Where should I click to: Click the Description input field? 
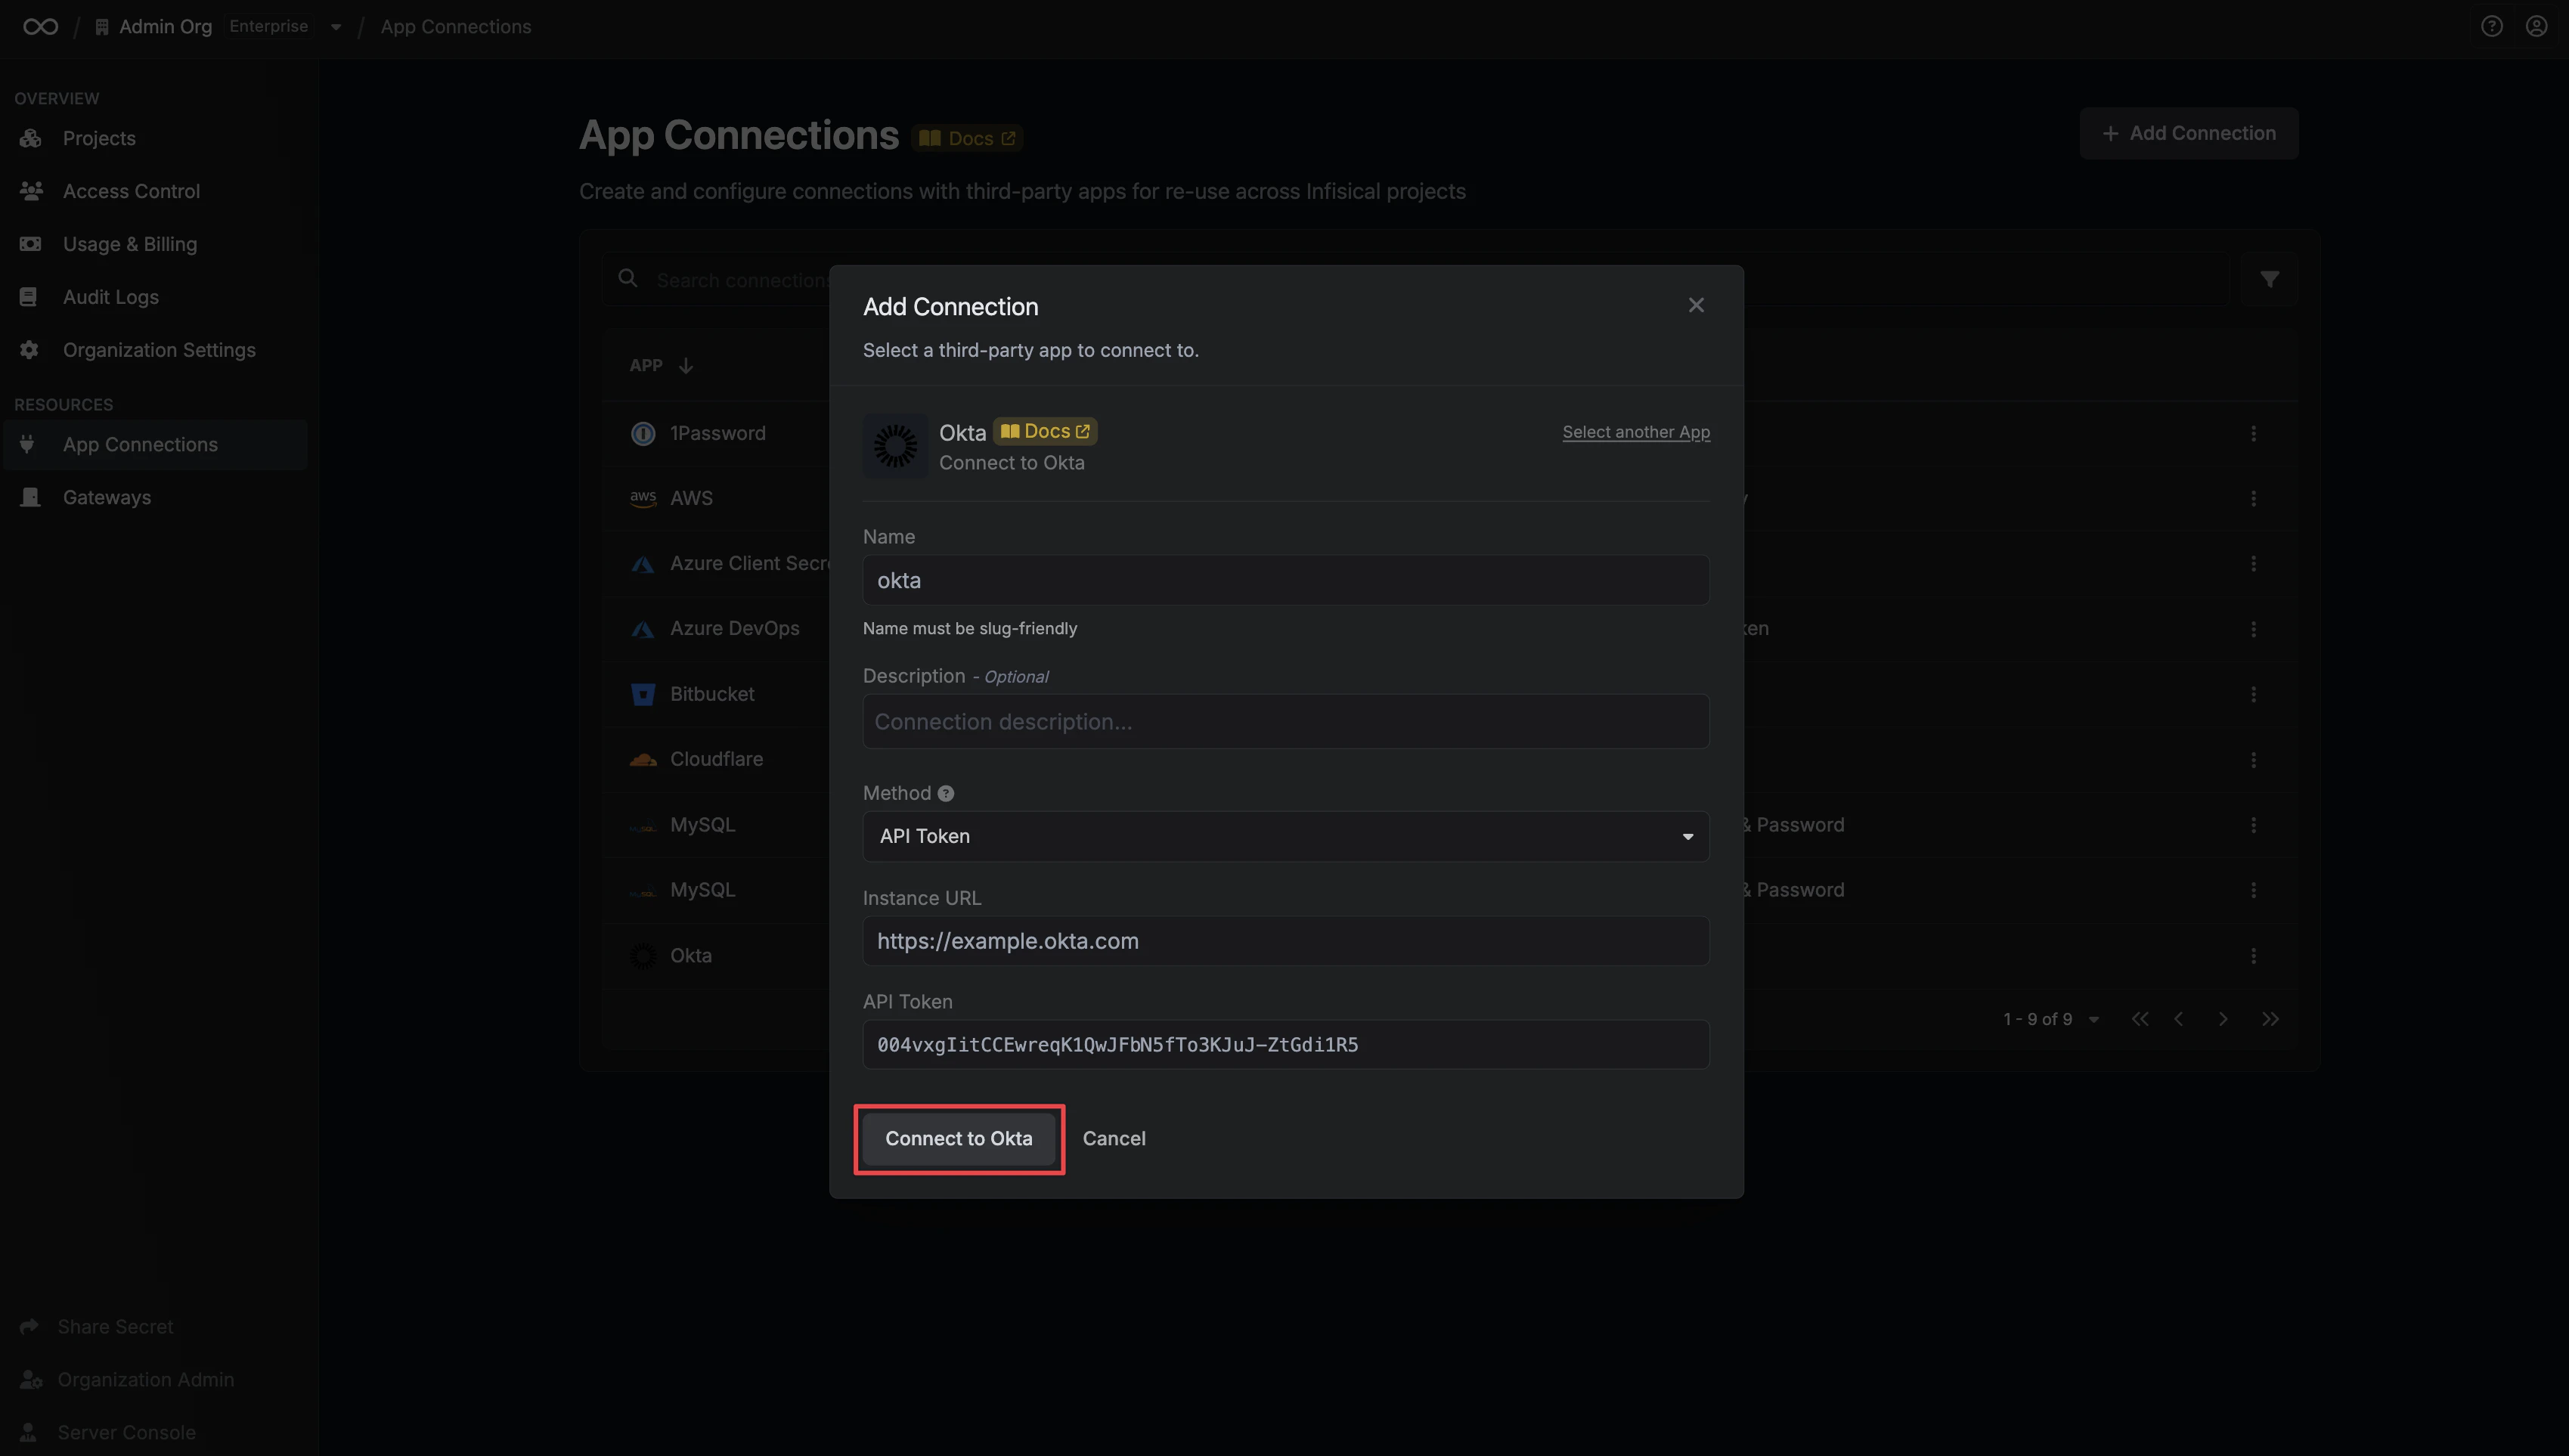pyautogui.click(x=1286, y=721)
